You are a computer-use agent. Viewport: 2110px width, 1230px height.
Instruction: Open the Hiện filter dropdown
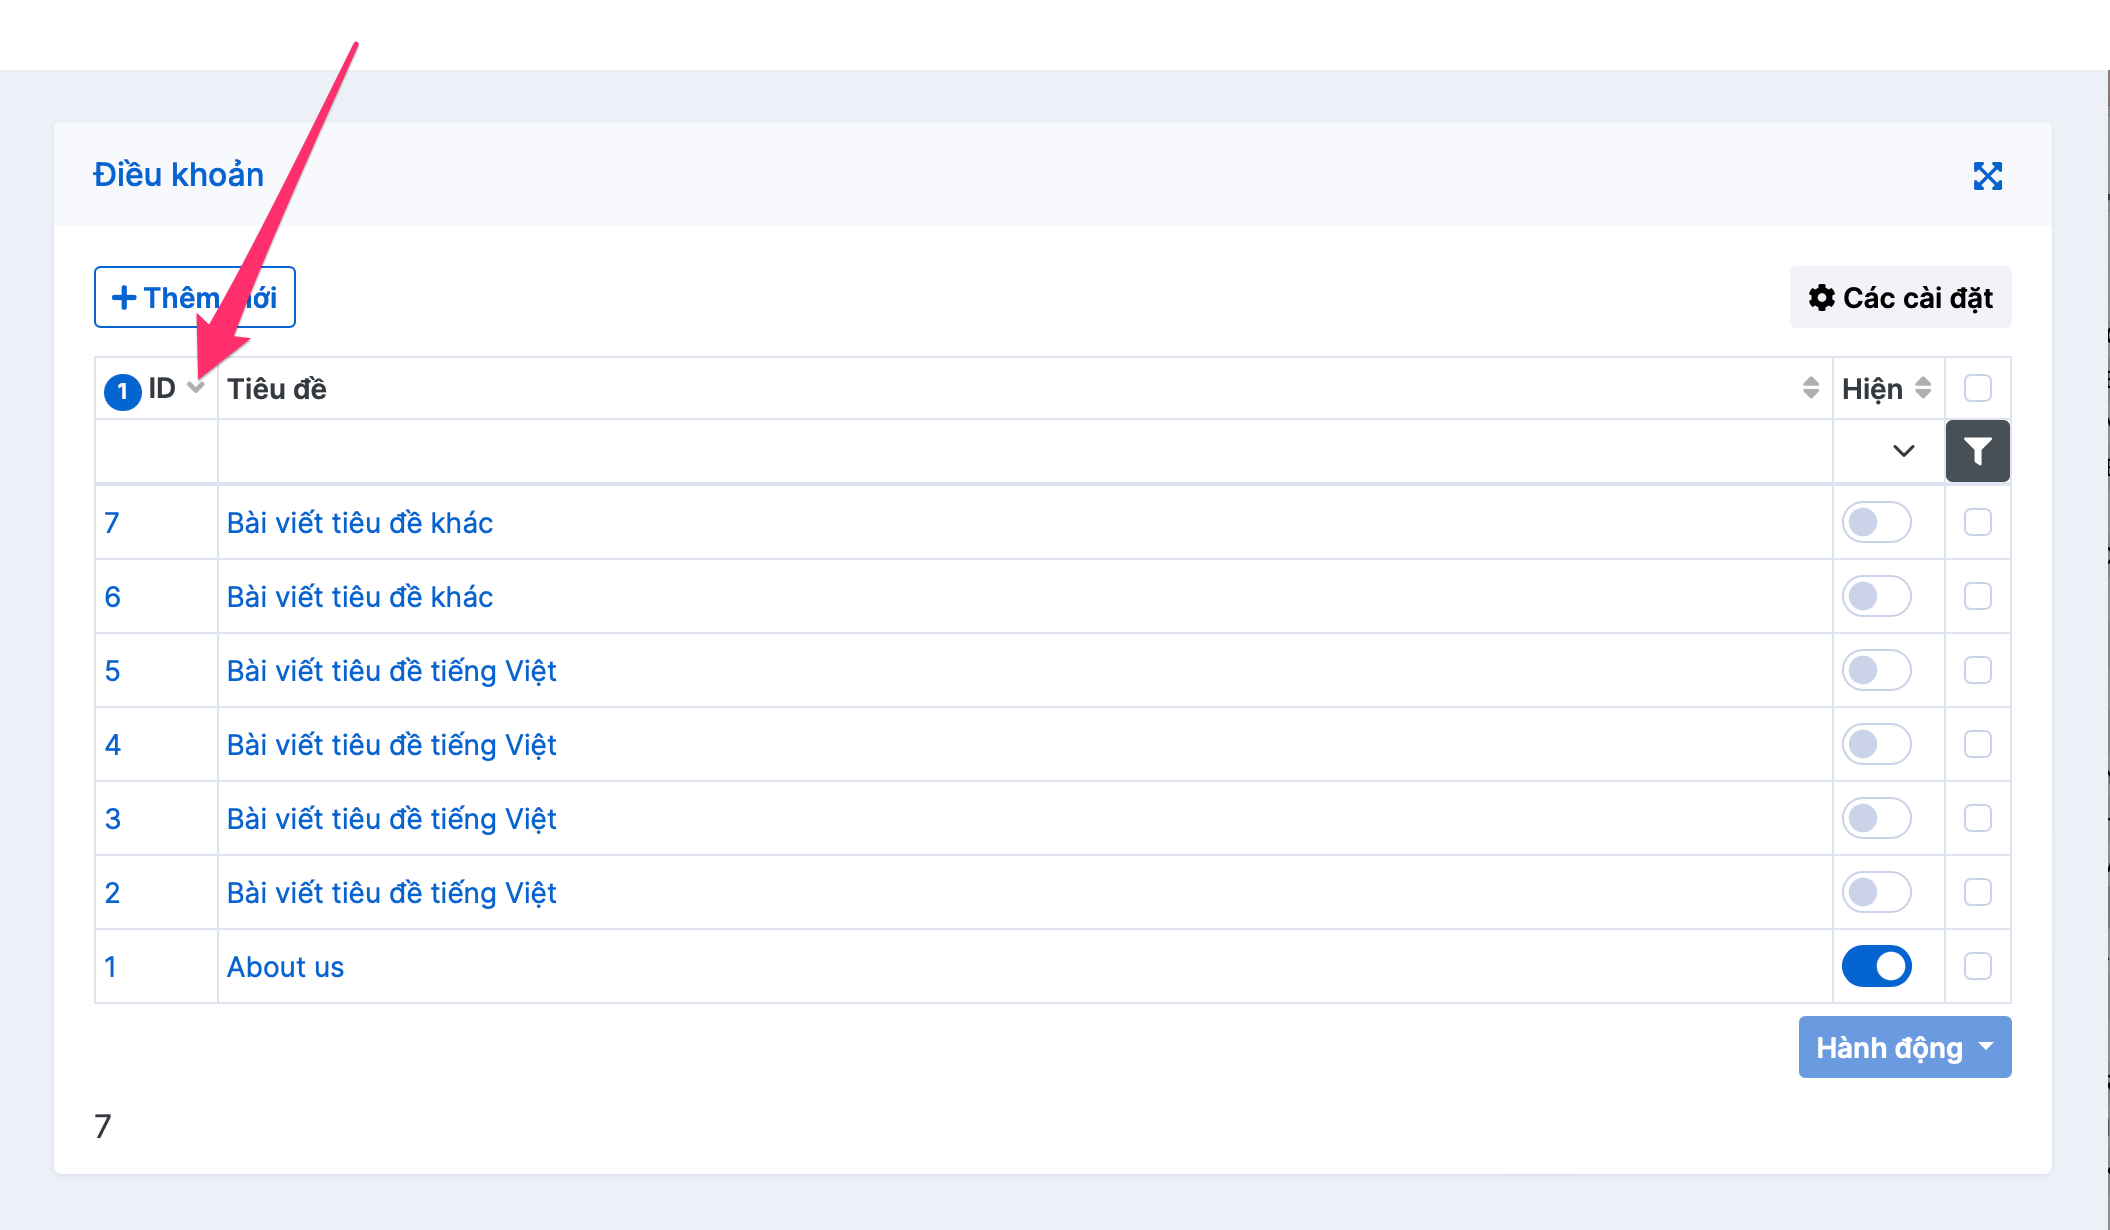[x=1888, y=451]
